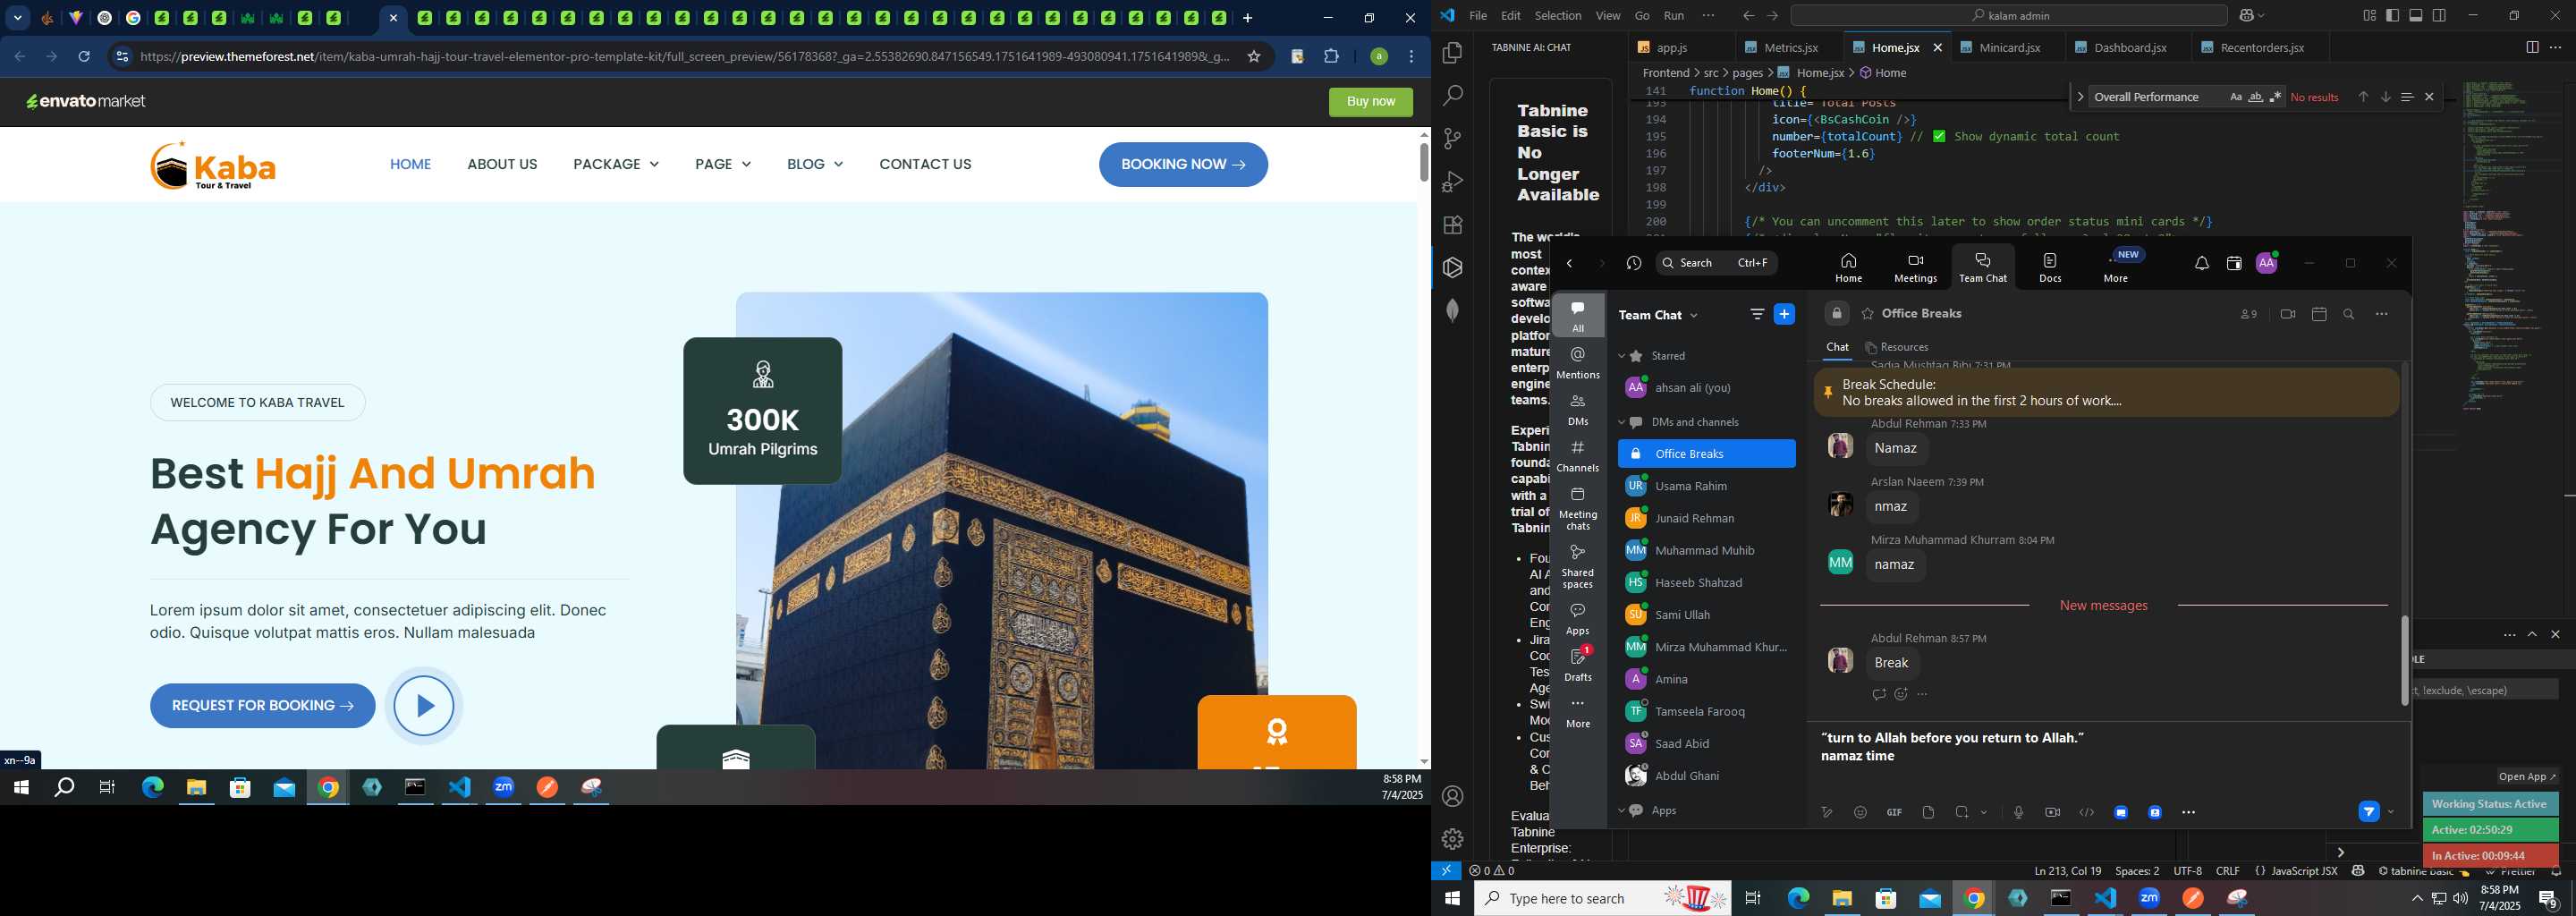
Task: Click BOOKING NOW button
Action: (1183, 165)
